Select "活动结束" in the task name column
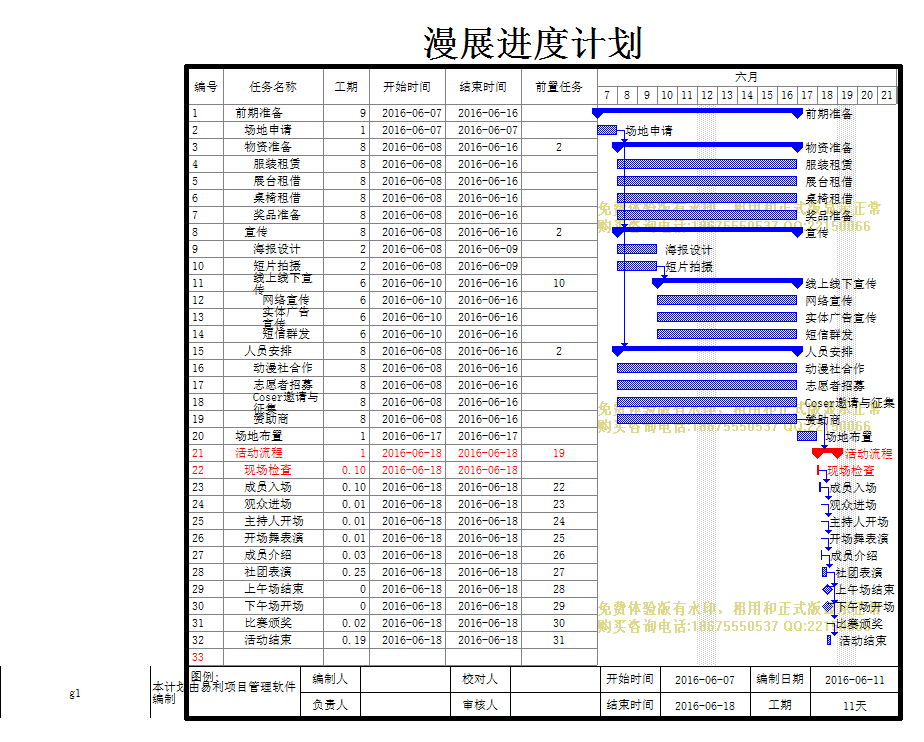924x742 pixels. (268, 640)
